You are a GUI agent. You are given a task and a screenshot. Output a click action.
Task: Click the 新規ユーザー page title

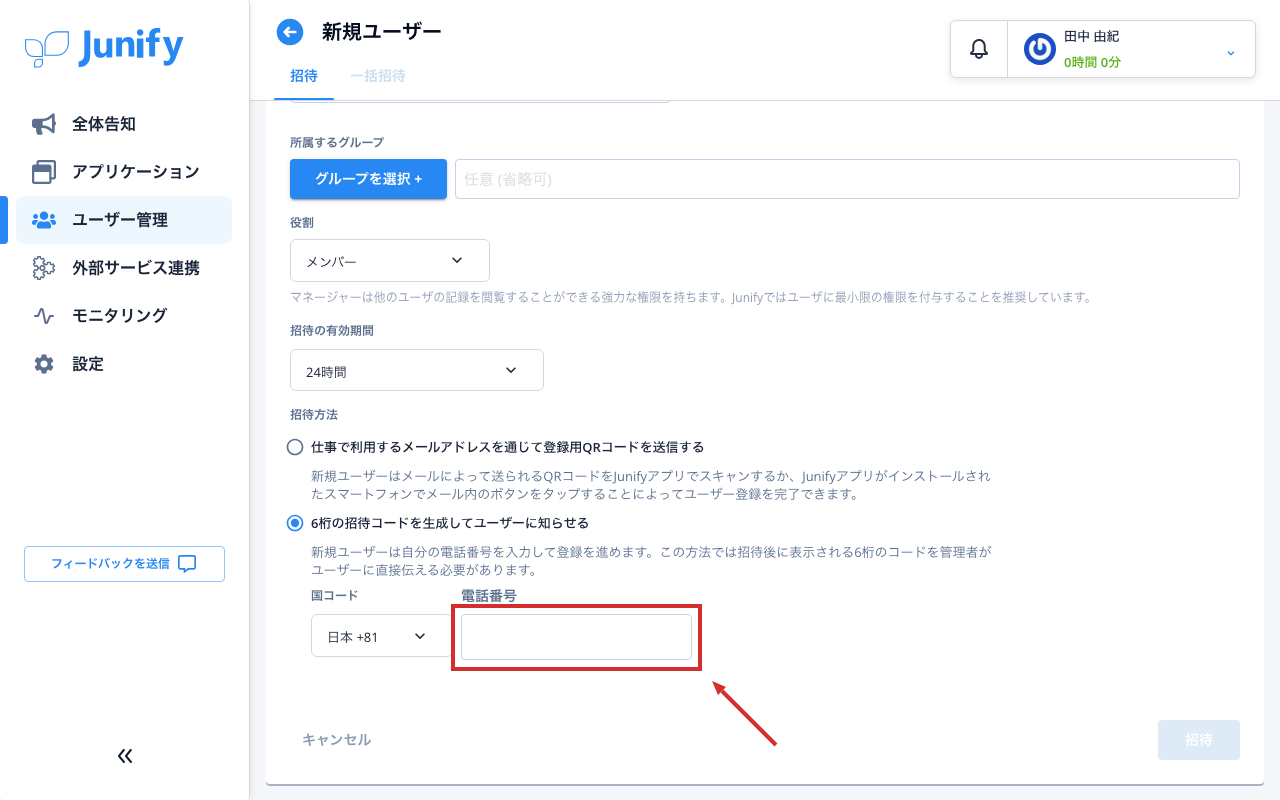pos(381,32)
